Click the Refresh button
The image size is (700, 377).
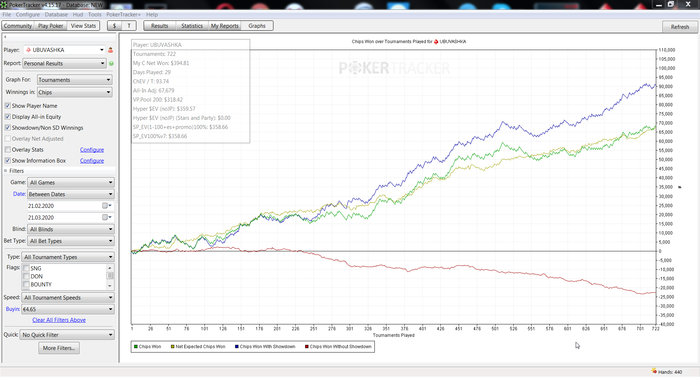680,27
